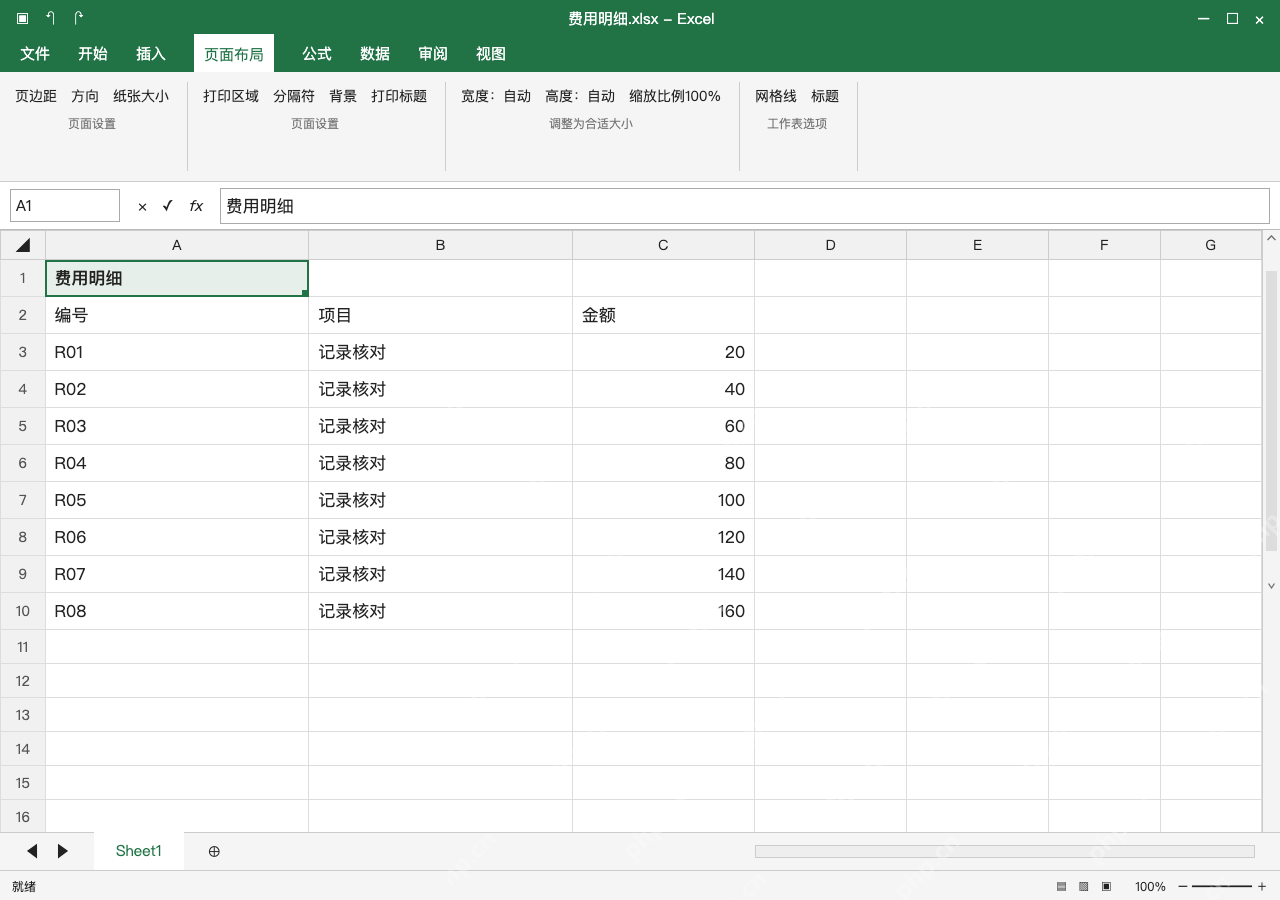1280x900 pixels.
Task: Go to the next sheet using the right arrow
Action: click(62, 851)
